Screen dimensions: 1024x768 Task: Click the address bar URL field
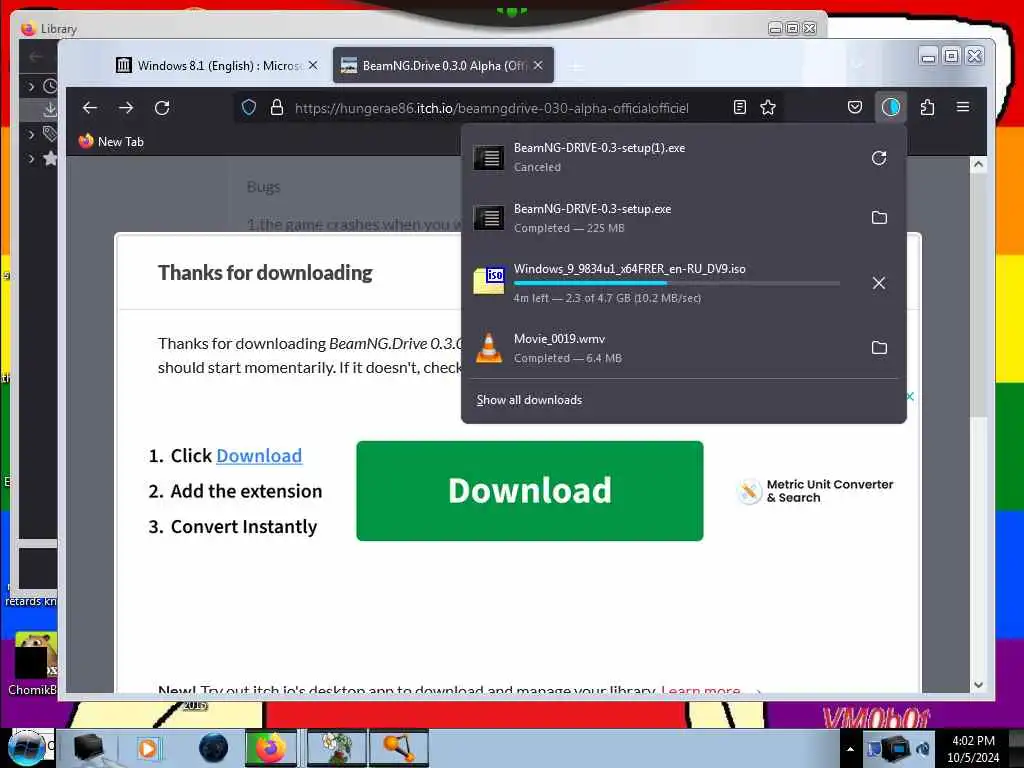491,108
